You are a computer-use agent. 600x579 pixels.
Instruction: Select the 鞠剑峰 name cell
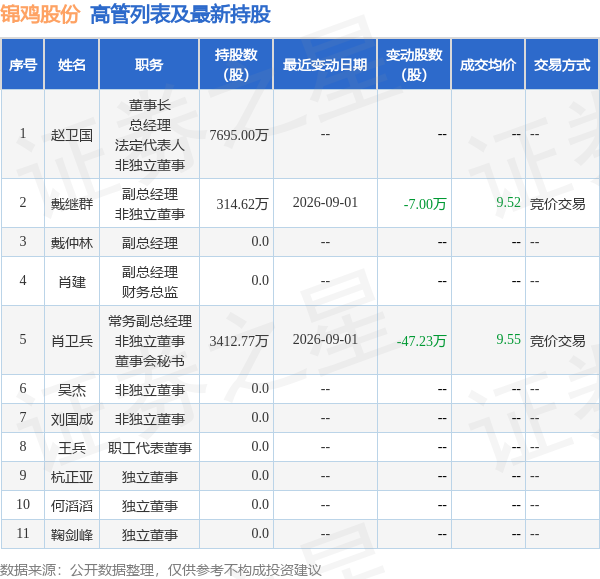point(72,535)
